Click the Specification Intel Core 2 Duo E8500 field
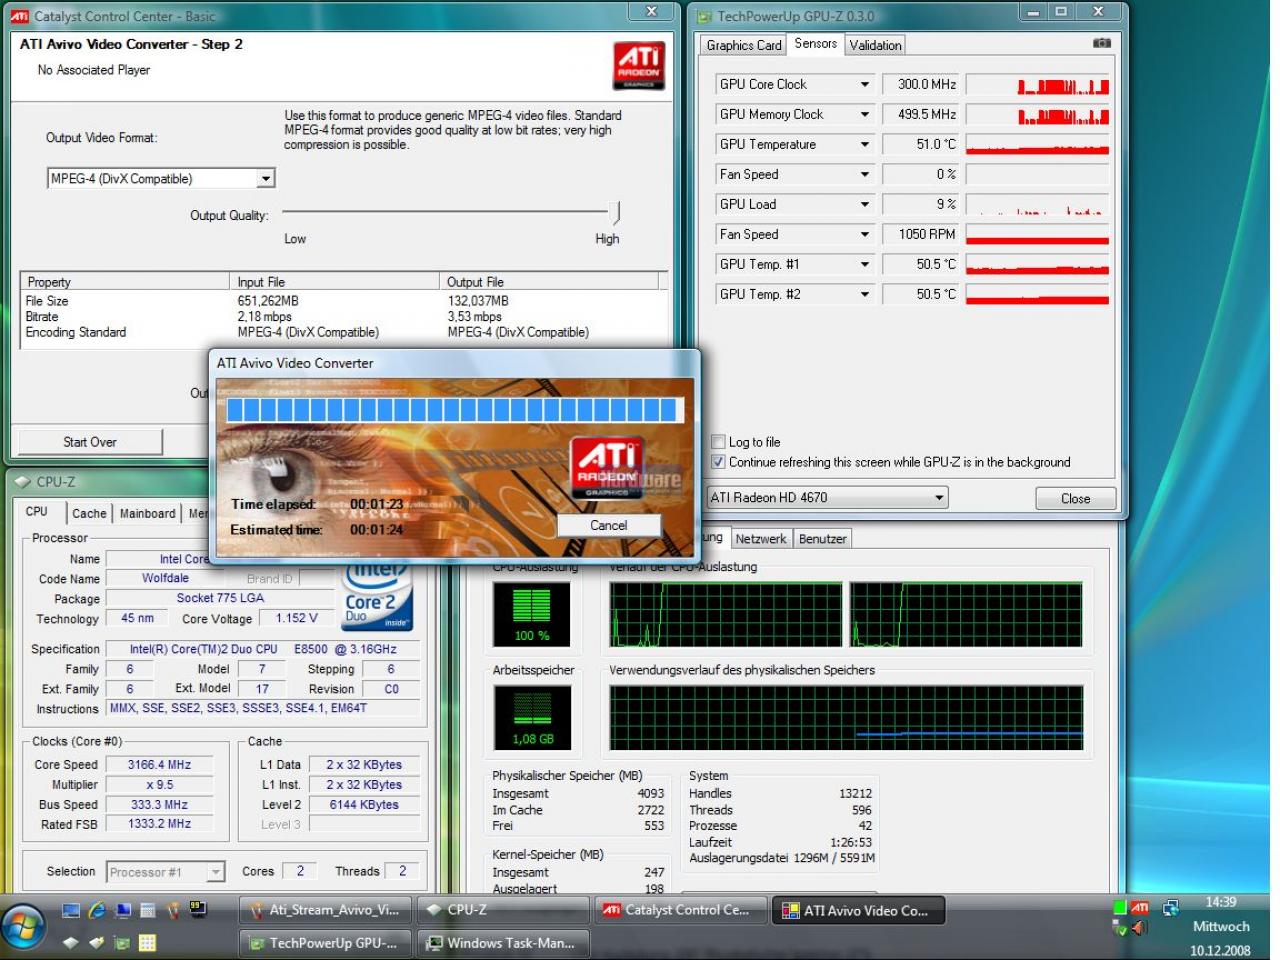The height and width of the screenshot is (960, 1280). point(263,649)
